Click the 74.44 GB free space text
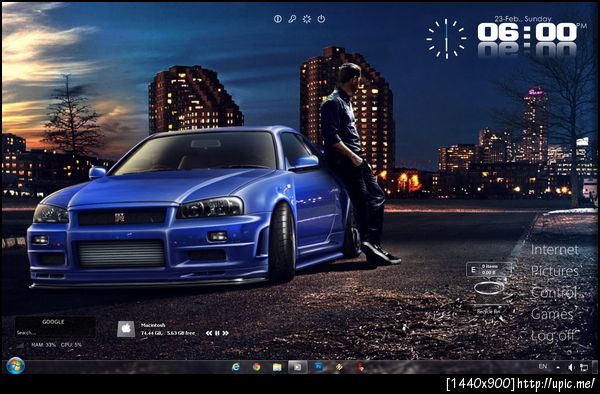600x394 pixels. (x=168, y=333)
